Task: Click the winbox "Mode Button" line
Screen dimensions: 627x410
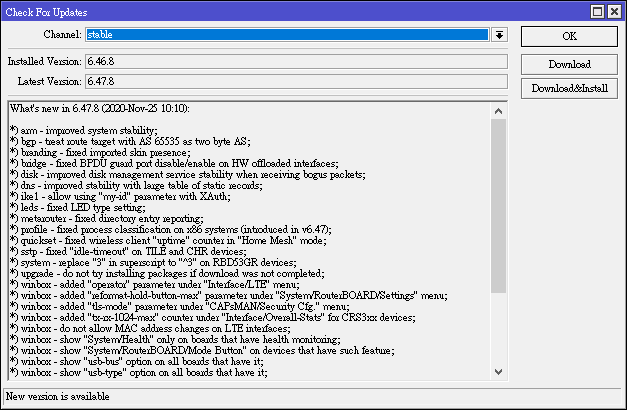Action: coord(202,350)
